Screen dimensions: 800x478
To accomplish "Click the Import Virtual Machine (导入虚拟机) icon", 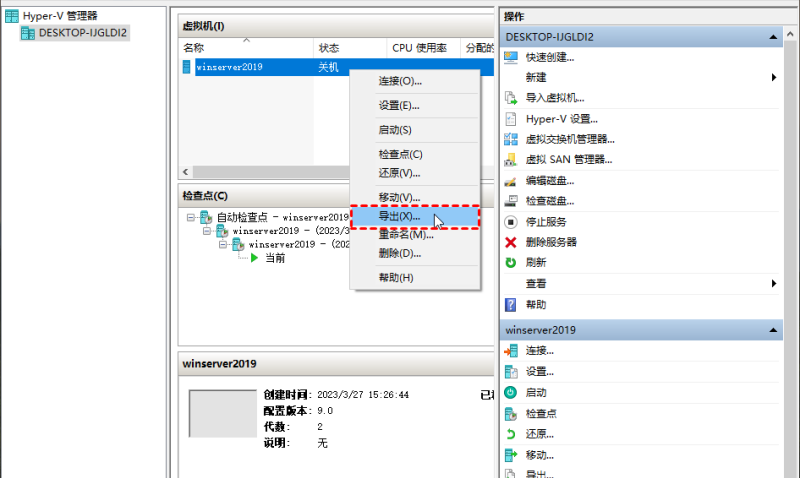I will click(511, 98).
